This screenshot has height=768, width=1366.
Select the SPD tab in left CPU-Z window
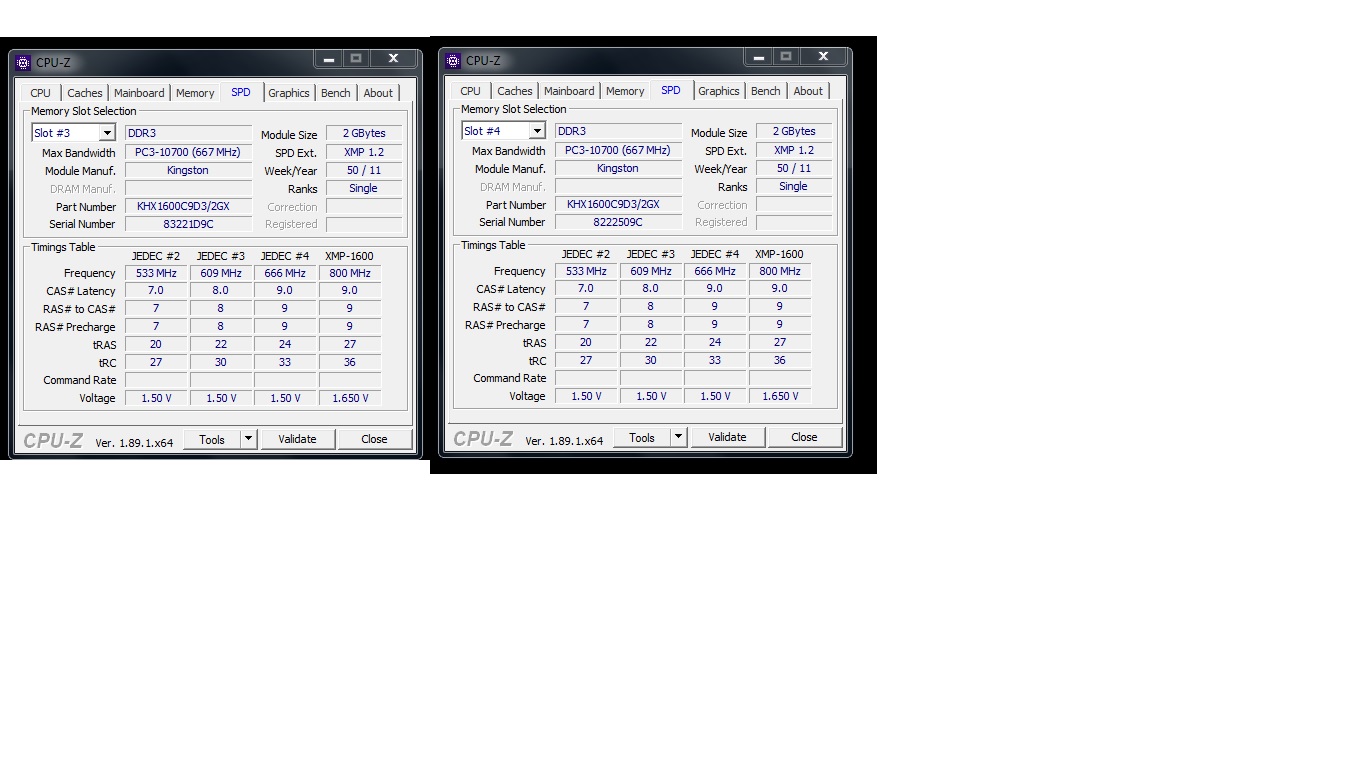pyautogui.click(x=241, y=92)
